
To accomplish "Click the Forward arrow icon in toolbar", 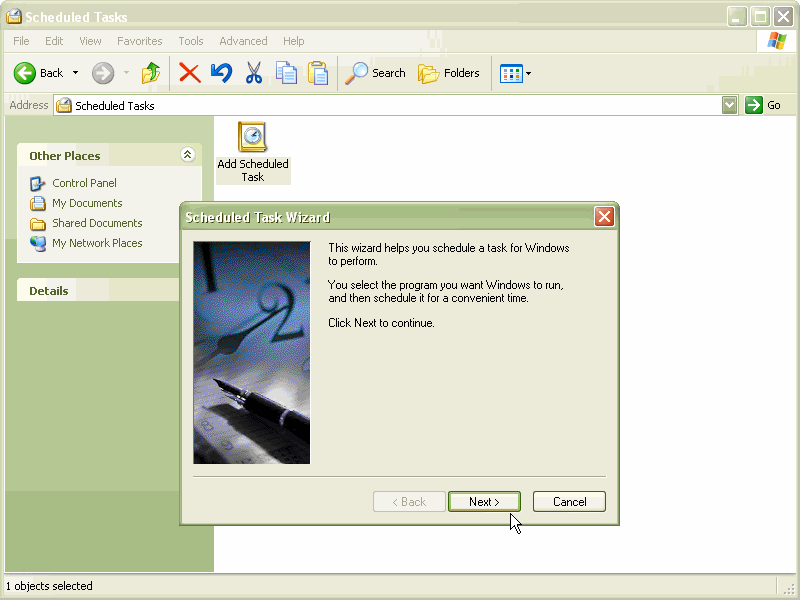I will (103, 73).
